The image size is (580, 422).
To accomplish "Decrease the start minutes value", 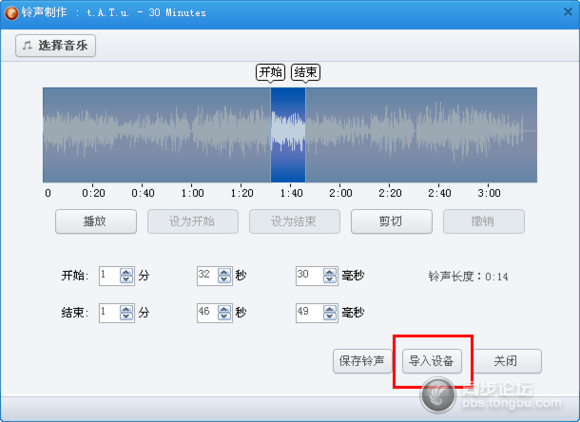I will click(126, 279).
